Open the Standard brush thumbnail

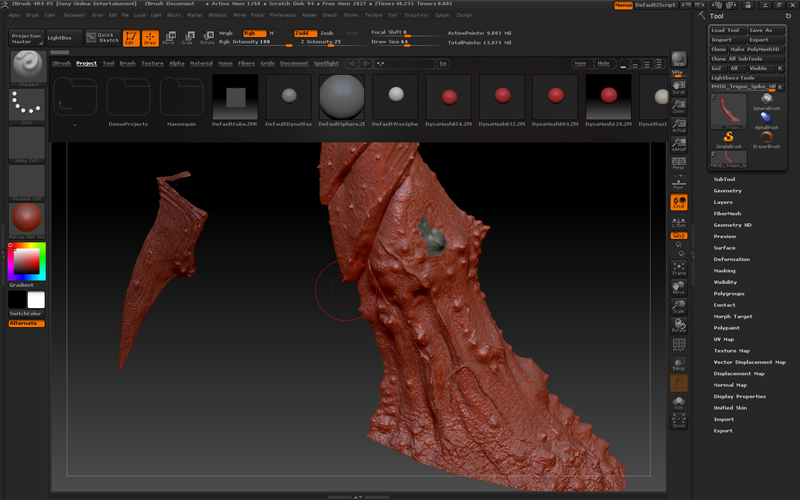(x=28, y=68)
